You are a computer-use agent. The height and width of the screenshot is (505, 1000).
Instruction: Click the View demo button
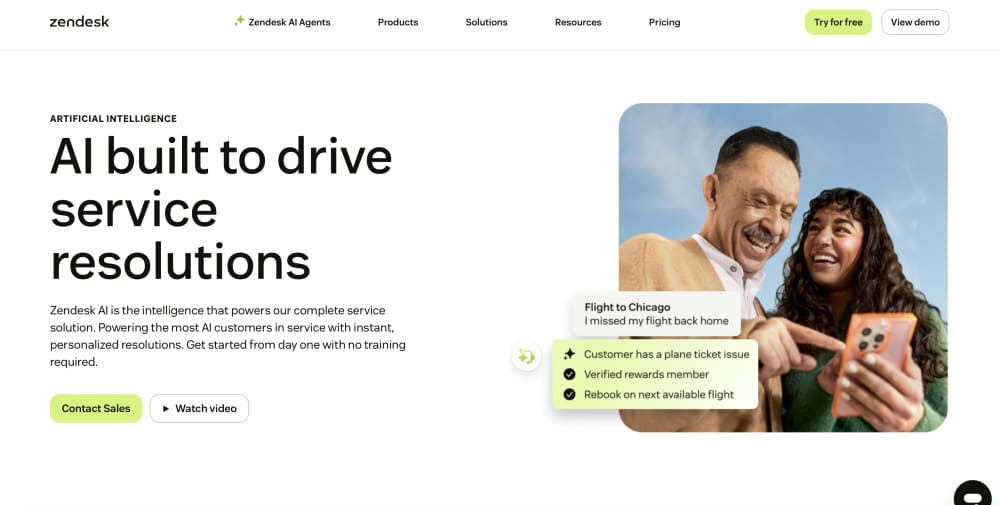pos(915,22)
